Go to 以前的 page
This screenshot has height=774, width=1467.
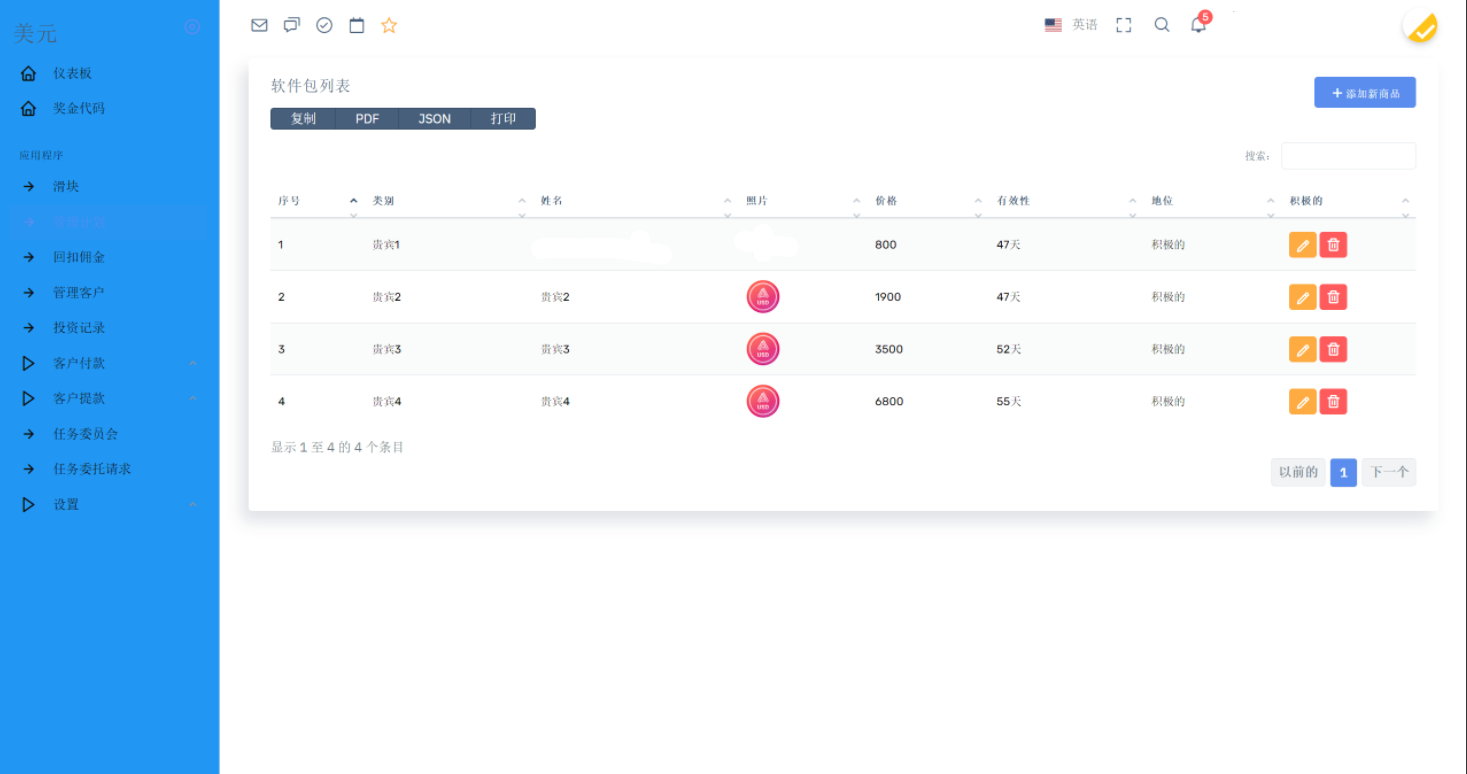tap(1298, 472)
